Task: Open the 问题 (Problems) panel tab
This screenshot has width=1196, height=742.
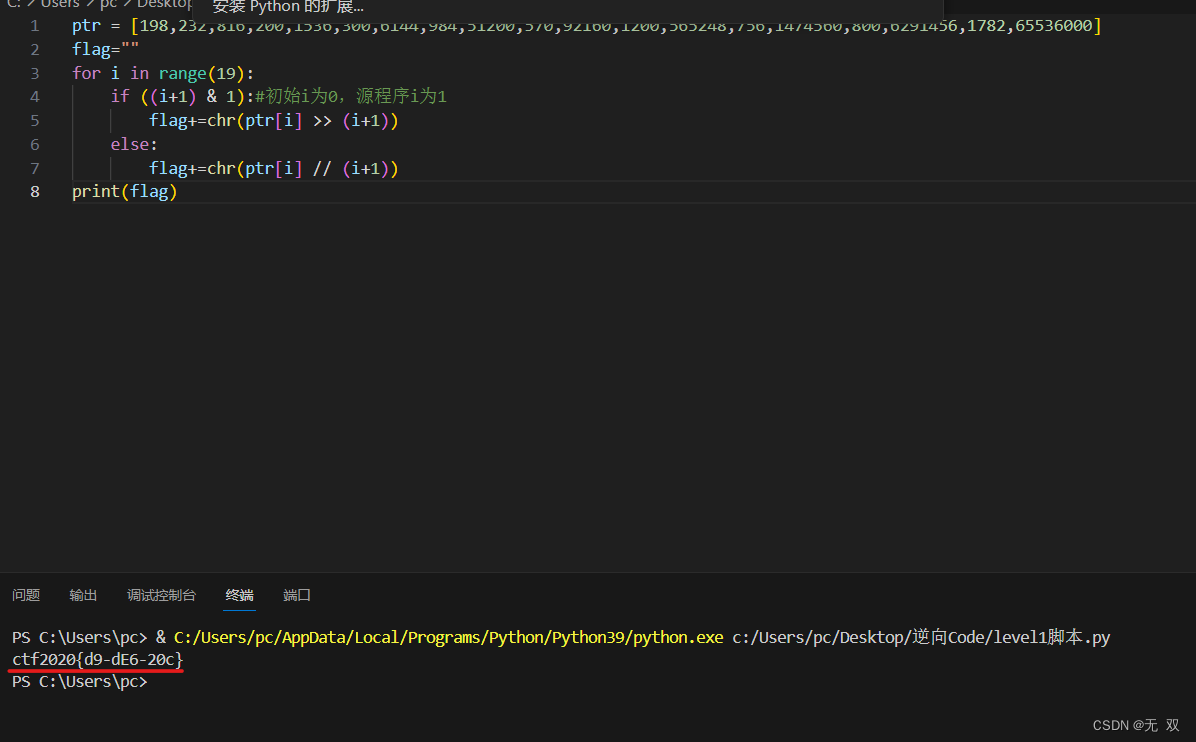Action: tap(25, 595)
